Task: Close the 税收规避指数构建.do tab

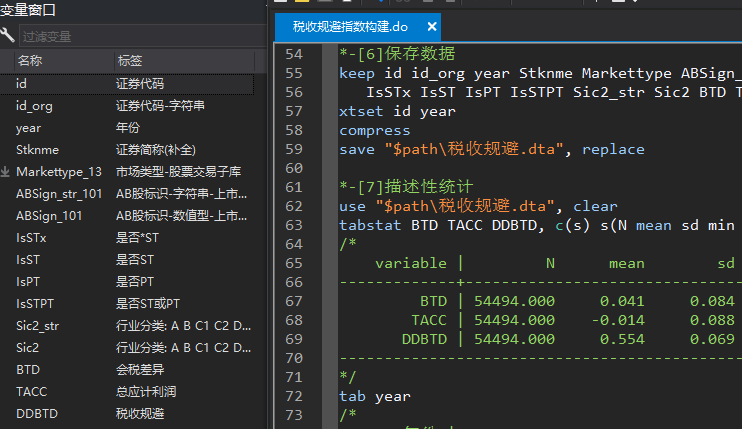Action: pyautogui.click(x=431, y=27)
